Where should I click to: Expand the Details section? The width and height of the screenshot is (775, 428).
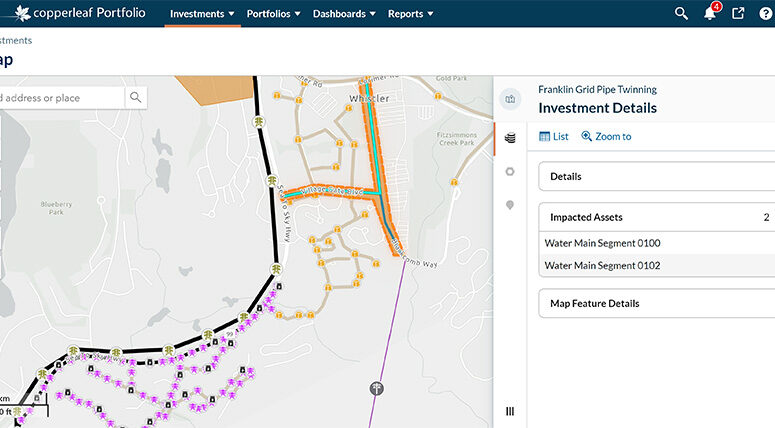pos(656,176)
